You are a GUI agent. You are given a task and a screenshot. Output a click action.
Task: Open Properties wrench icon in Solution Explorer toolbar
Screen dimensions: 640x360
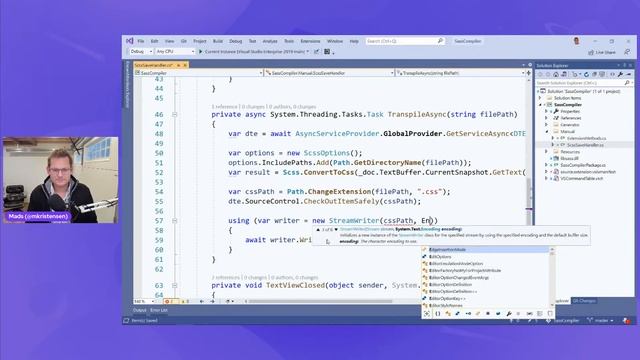[620, 74]
